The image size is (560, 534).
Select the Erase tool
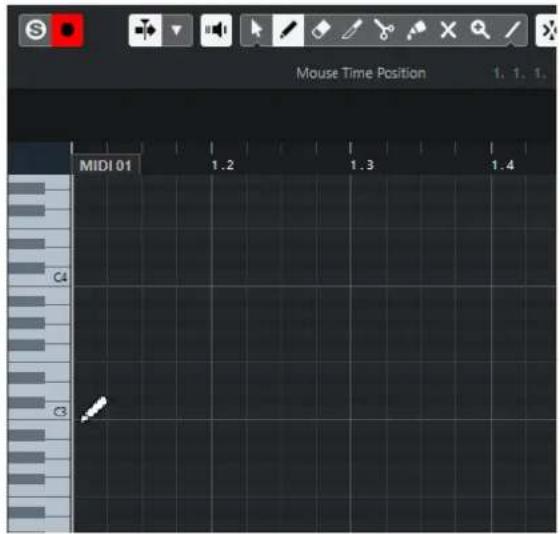click(x=320, y=30)
